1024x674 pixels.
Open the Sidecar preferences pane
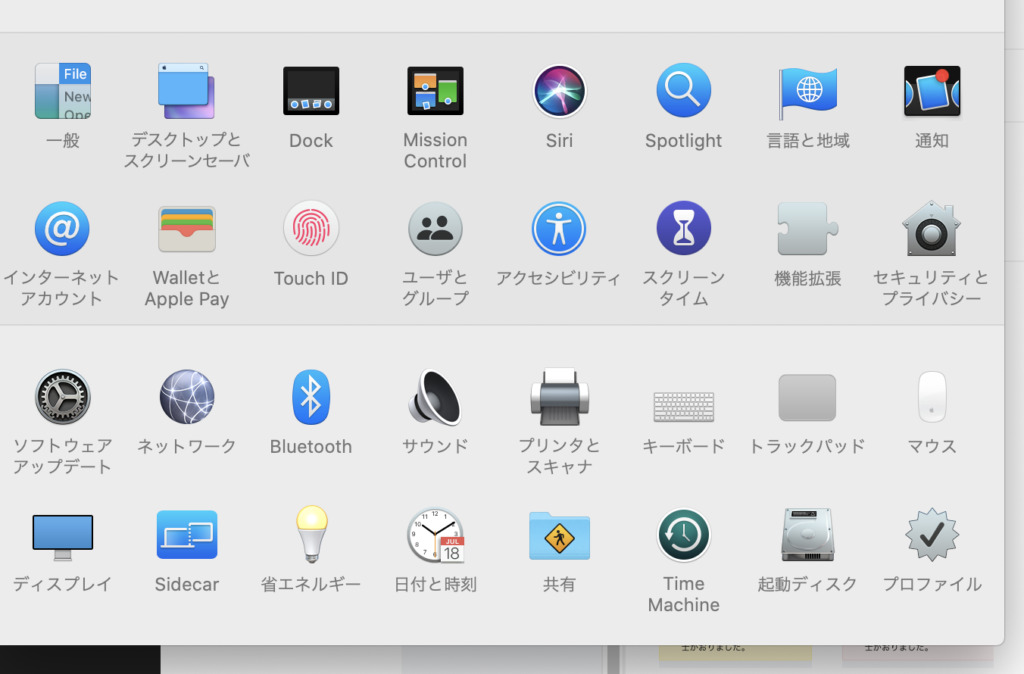pos(187,535)
